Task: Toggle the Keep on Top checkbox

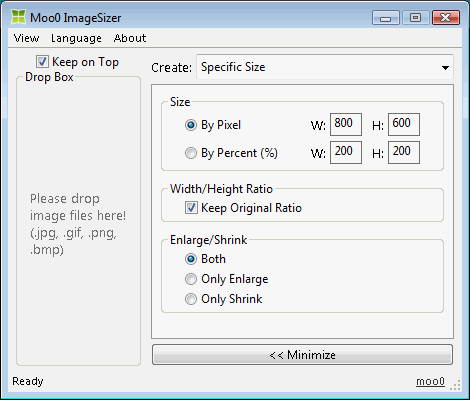Action: [42, 62]
